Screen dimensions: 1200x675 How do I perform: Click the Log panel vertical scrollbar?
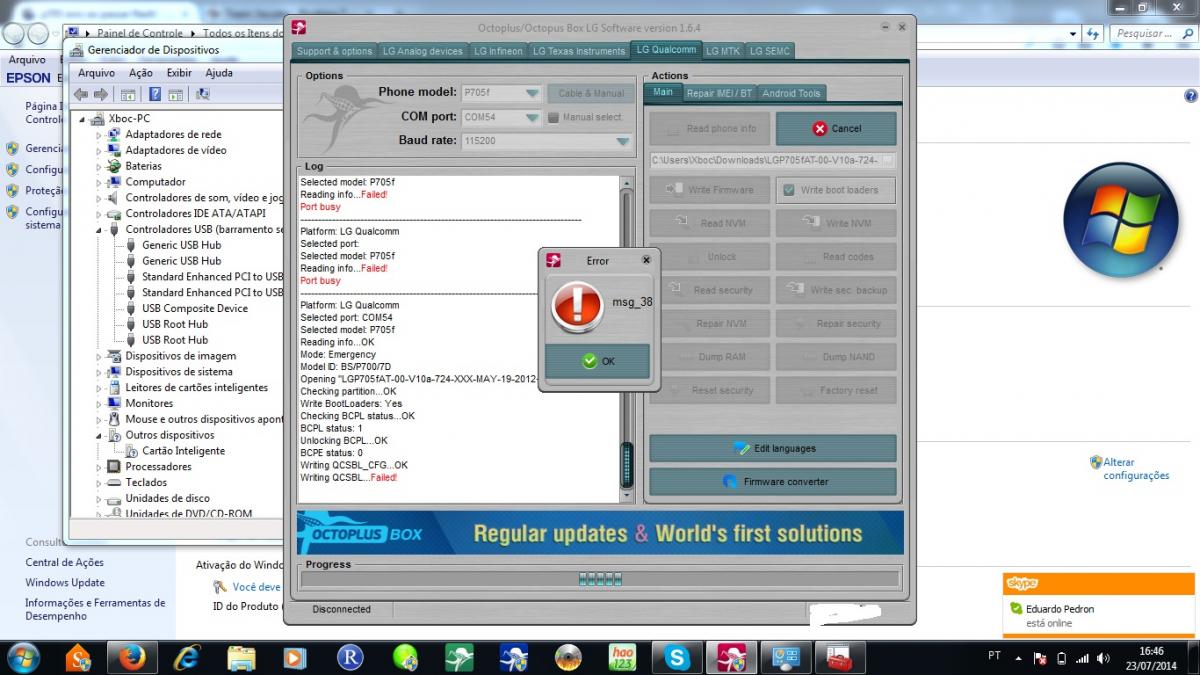628,339
